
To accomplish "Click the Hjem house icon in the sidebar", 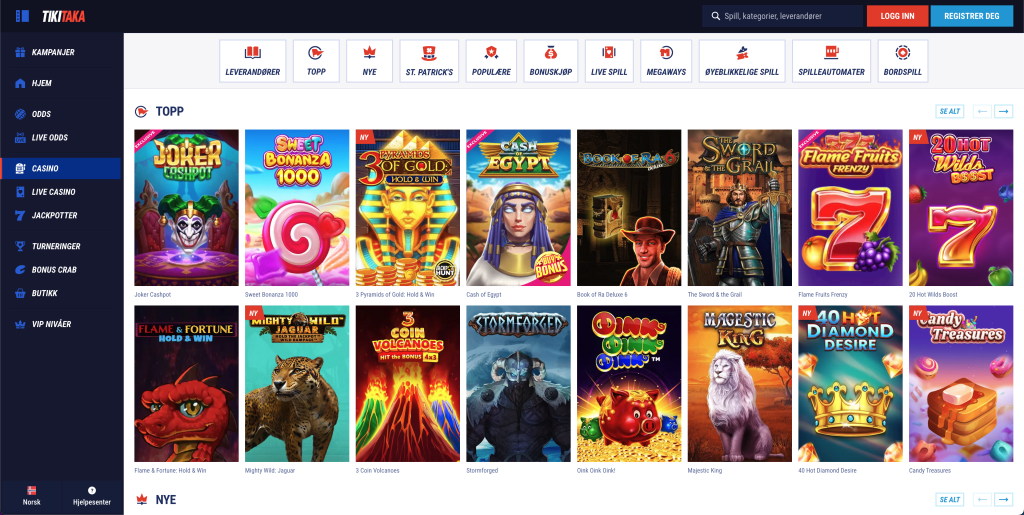I will point(20,84).
